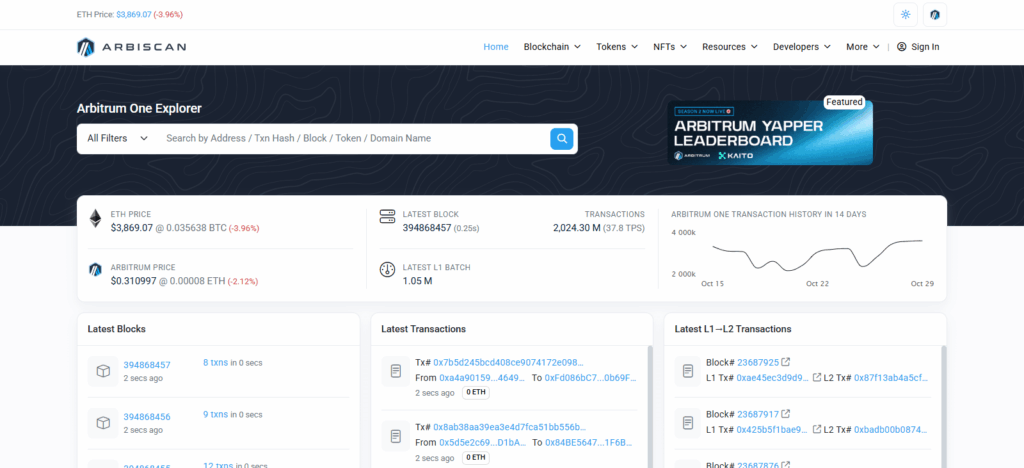1024x468 pixels.
Task: Open external link icon after L1 Tx# 0xae45ec3d9d9
Action: click(816, 377)
